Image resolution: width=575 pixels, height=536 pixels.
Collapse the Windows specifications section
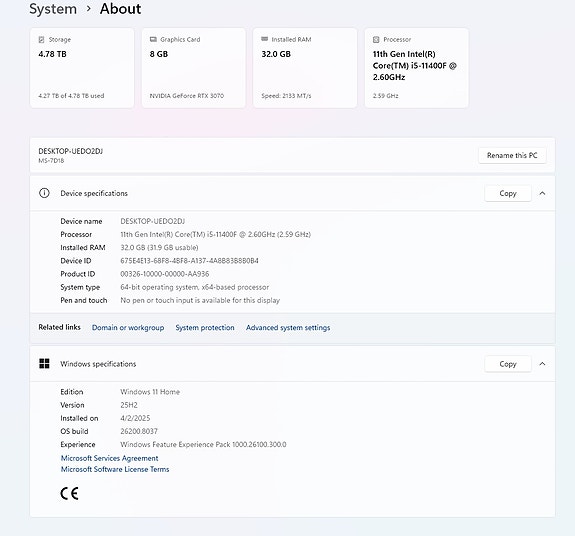pos(542,364)
